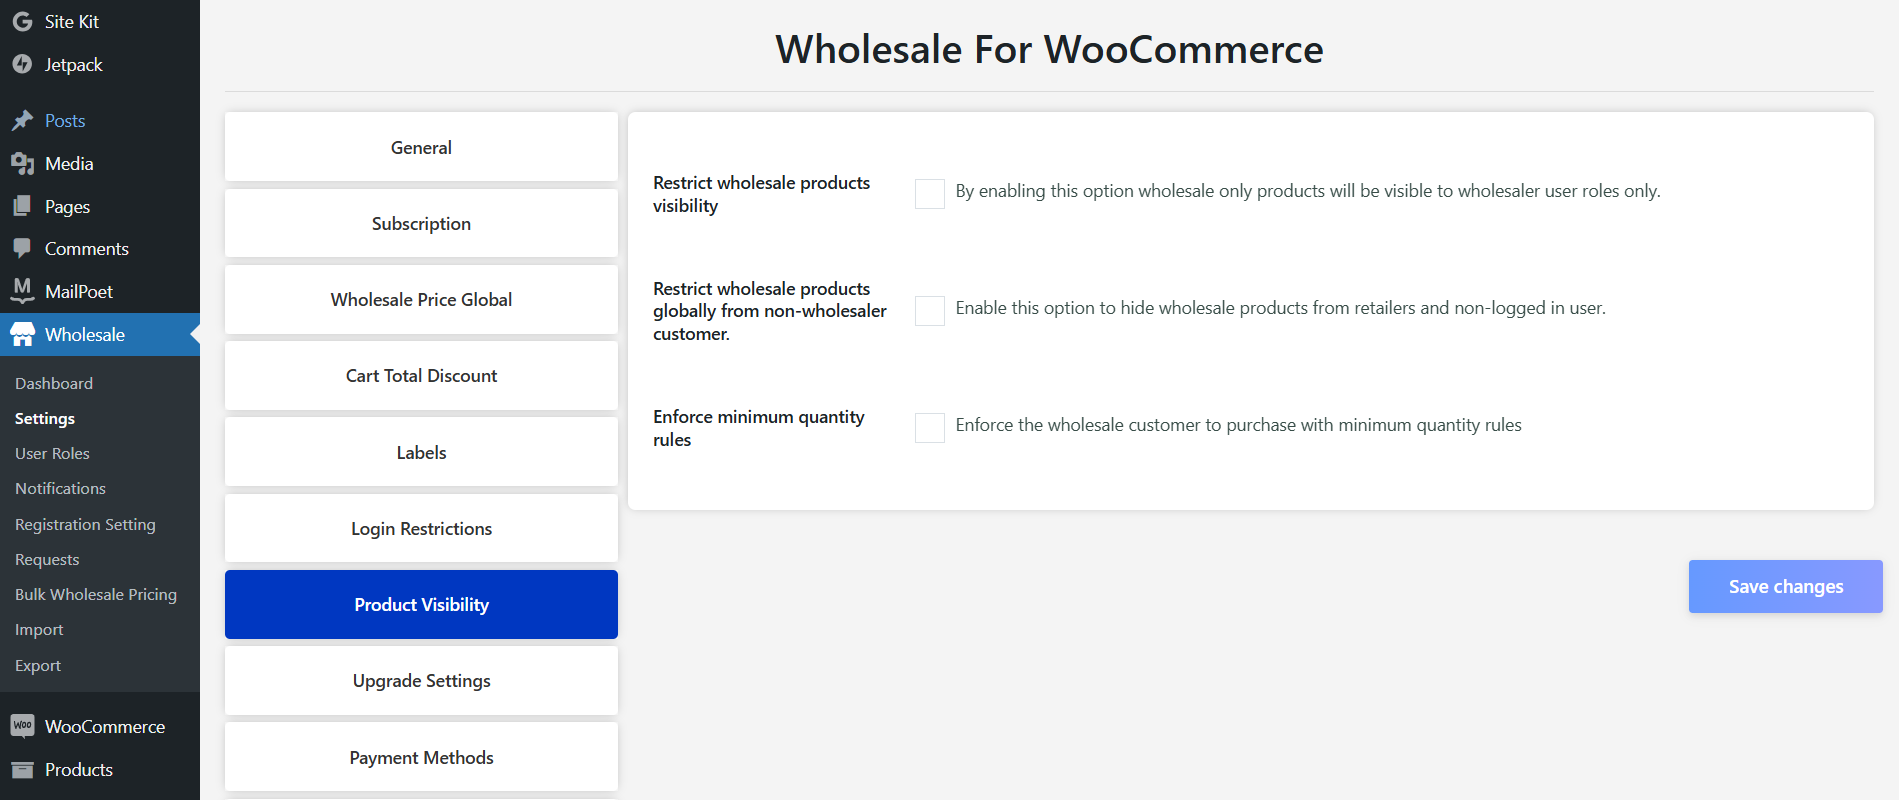
Task: Click the MailPoet icon
Action: click(x=22, y=291)
